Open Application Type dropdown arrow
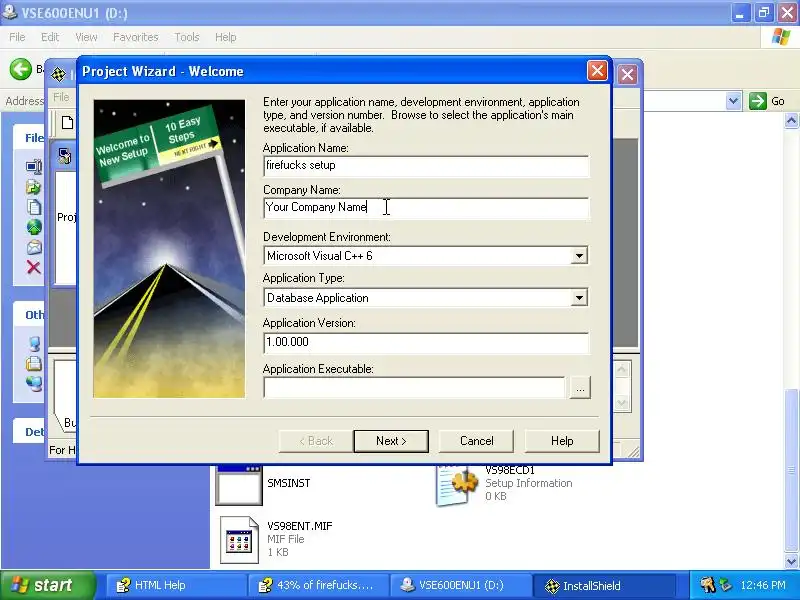 tap(579, 297)
